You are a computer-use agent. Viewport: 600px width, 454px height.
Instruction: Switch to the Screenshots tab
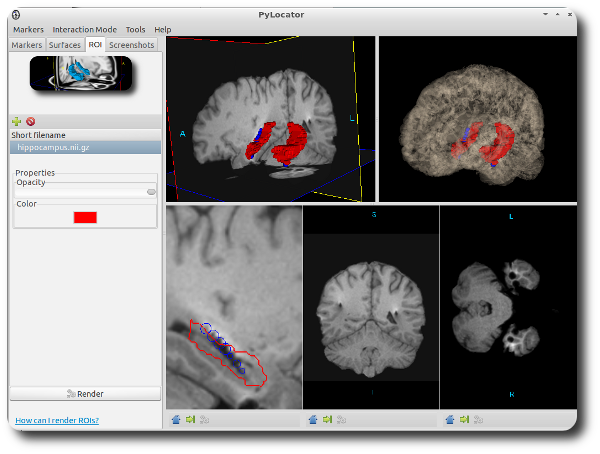tap(132, 45)
